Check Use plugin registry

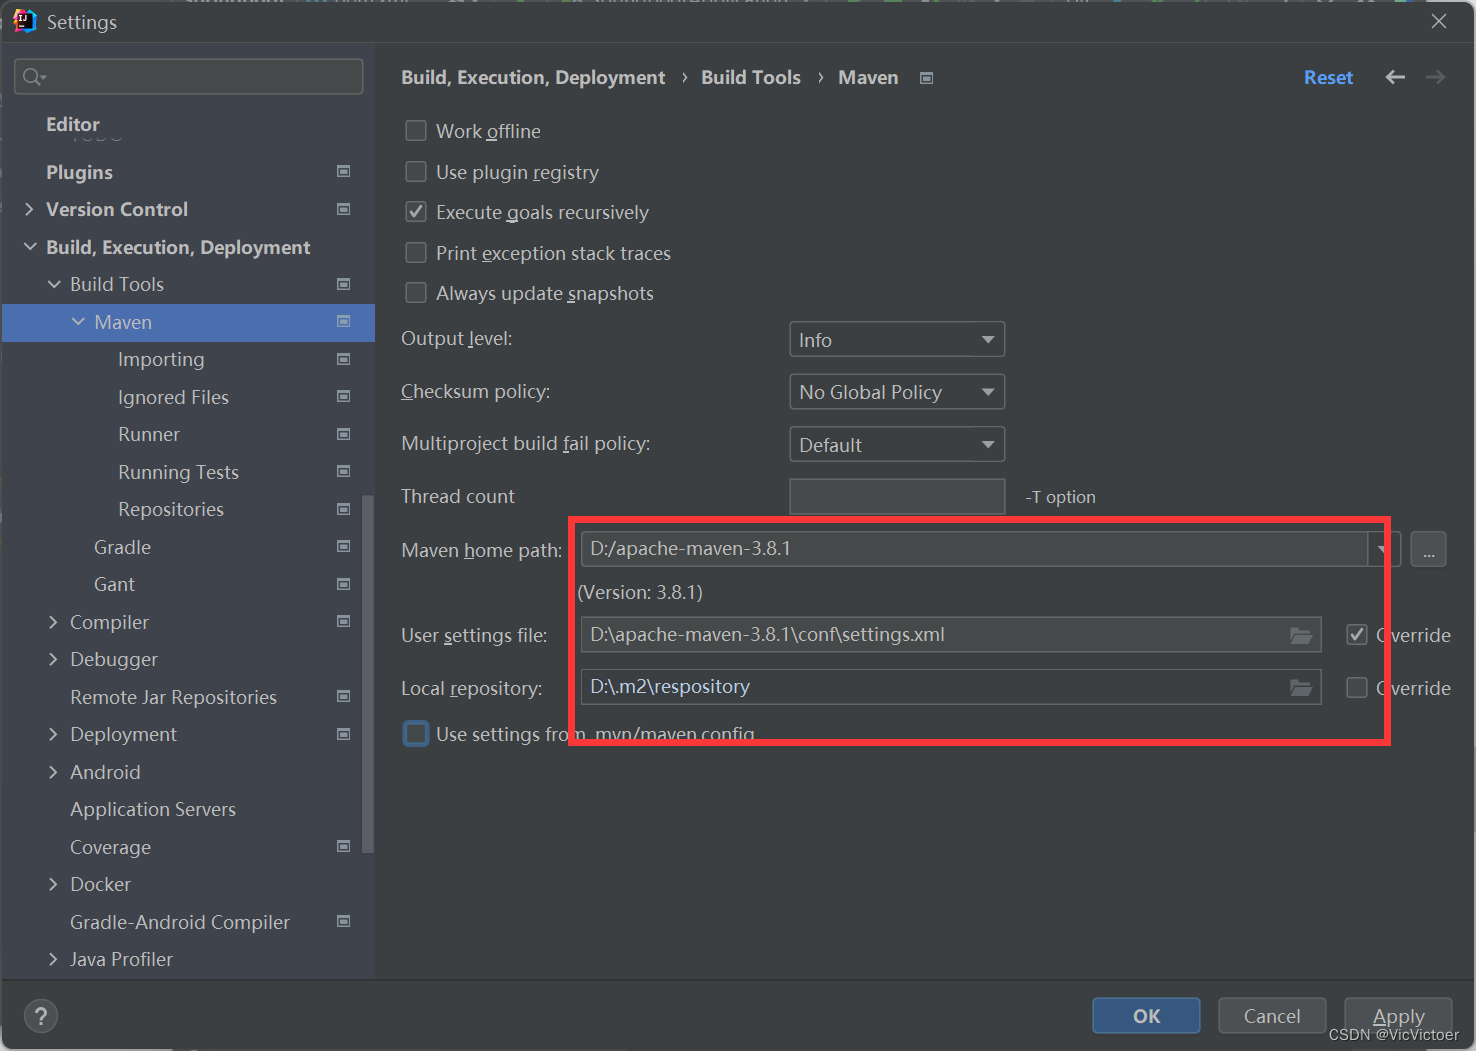pyautogui.click(x=416, y=172)
